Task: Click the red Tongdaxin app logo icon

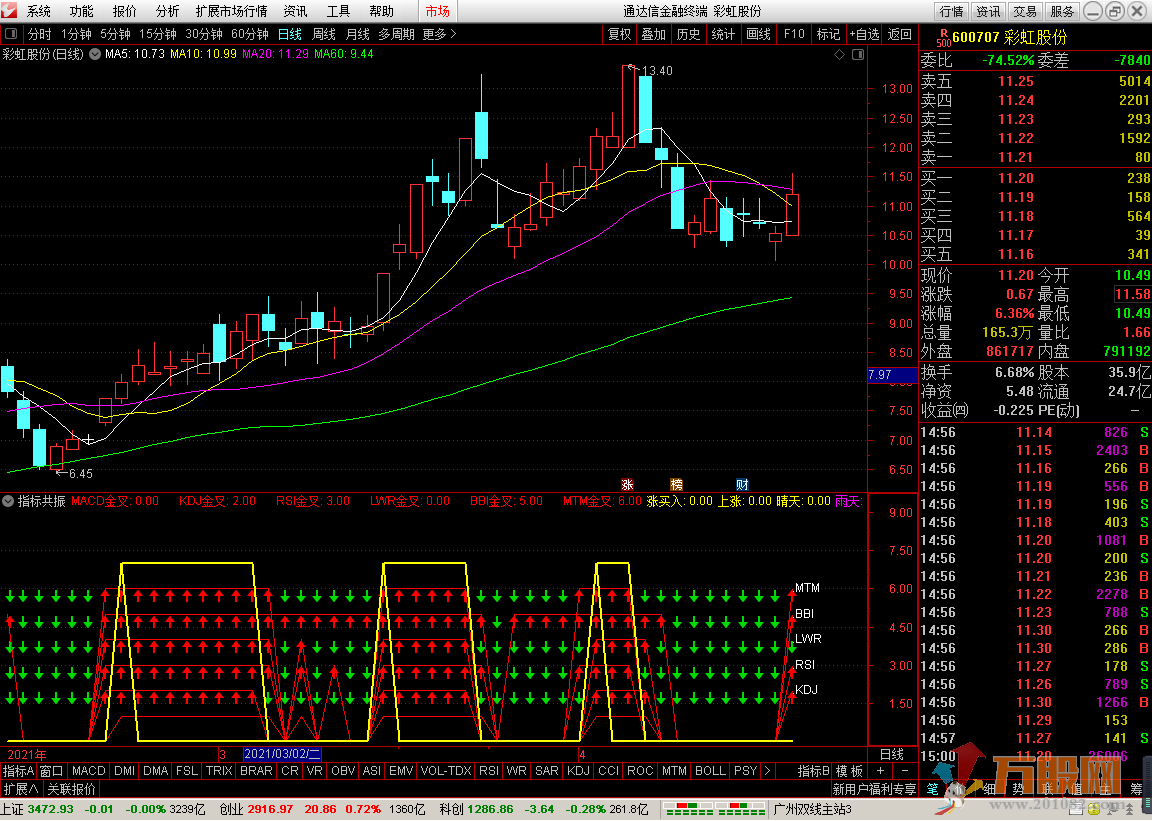Action: (x=9, y=11)
